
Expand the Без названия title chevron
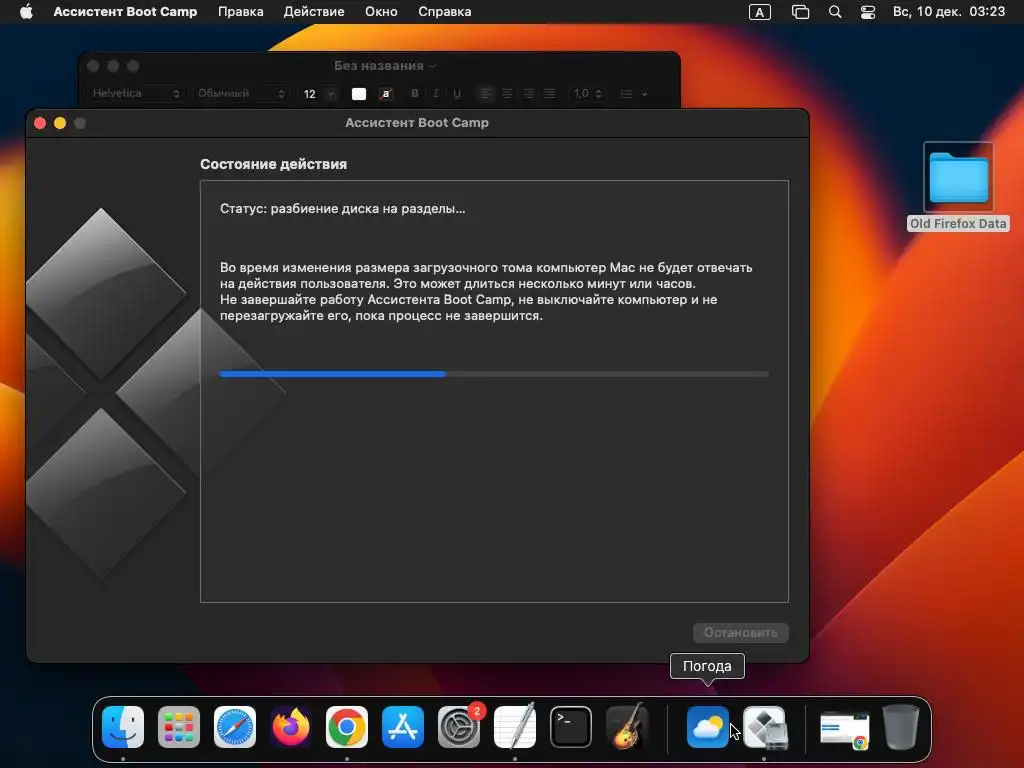click(433, 66)
